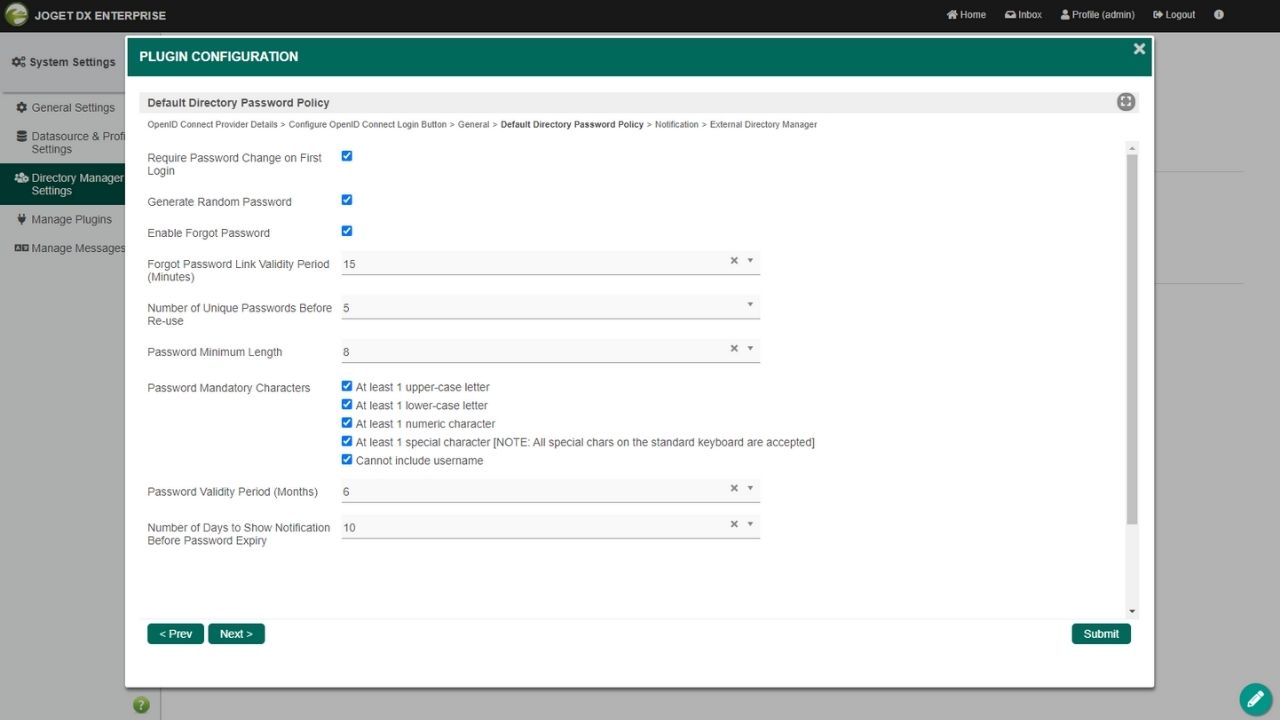Go to General breadcrumb step
This screenshot has width=1280, height=720.
point(473,125)
